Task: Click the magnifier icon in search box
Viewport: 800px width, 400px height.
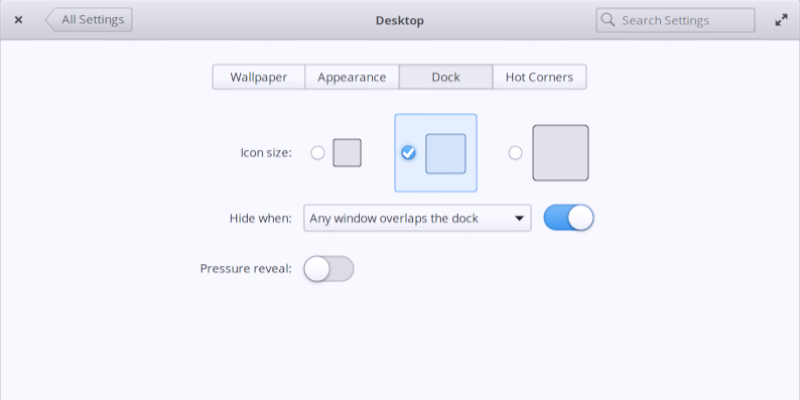Action: (x=608, y=20)
